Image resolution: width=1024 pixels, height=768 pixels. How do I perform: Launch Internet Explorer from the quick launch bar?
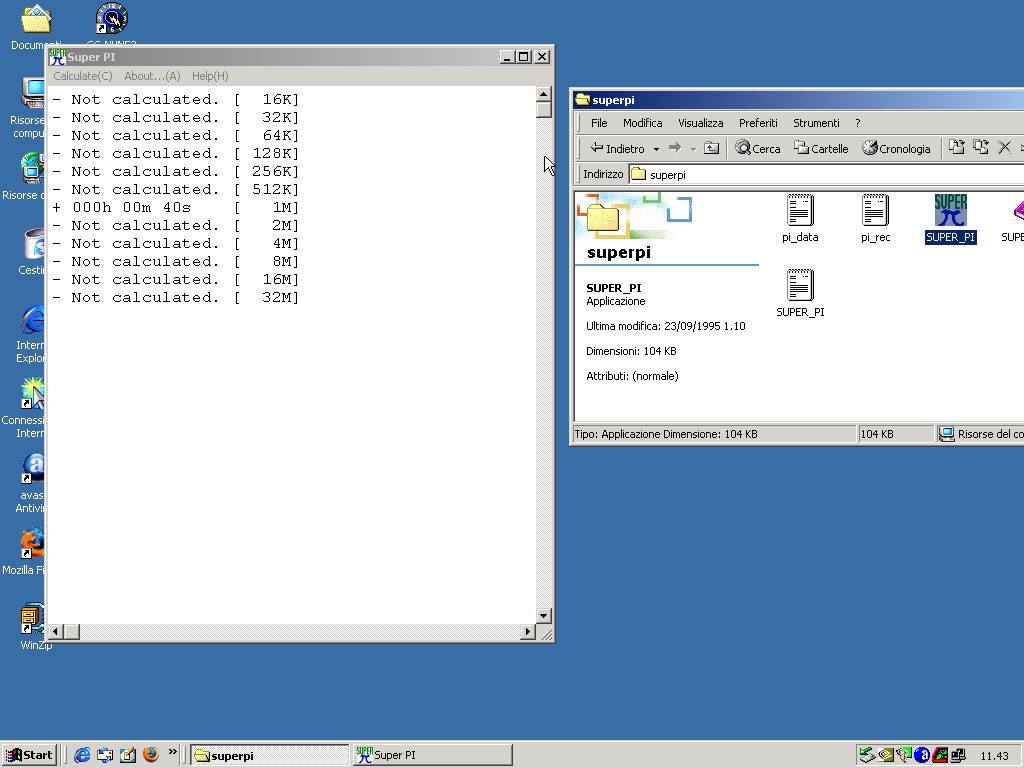[82, 755]
